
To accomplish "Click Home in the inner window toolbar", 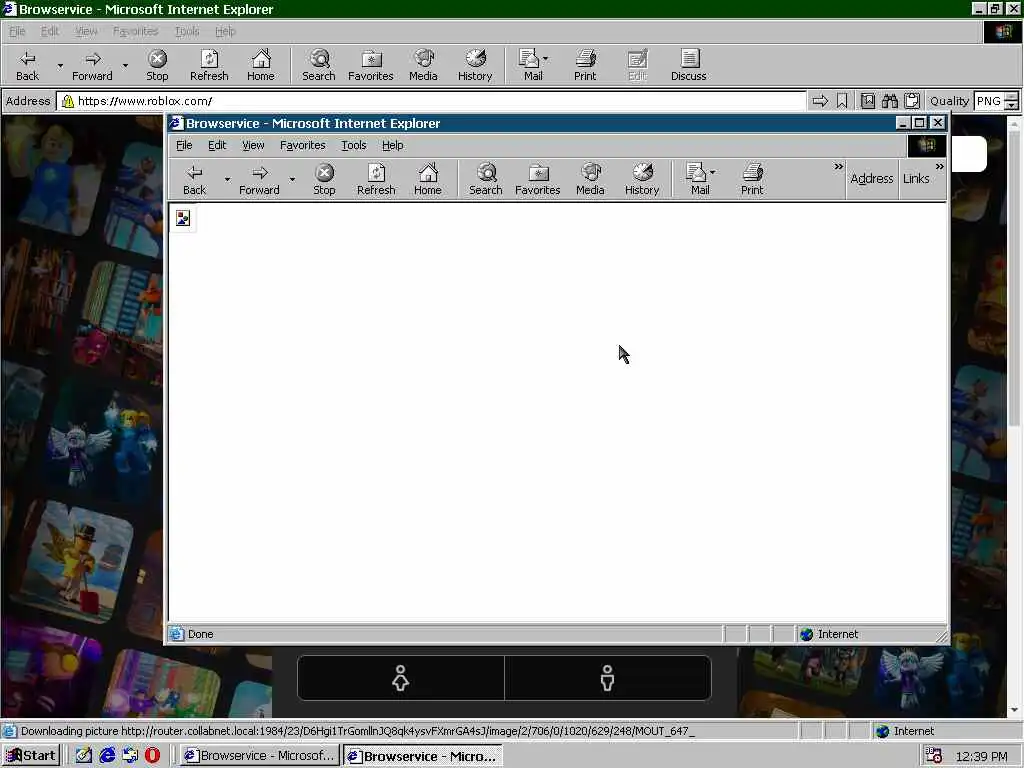I will 428,180.
